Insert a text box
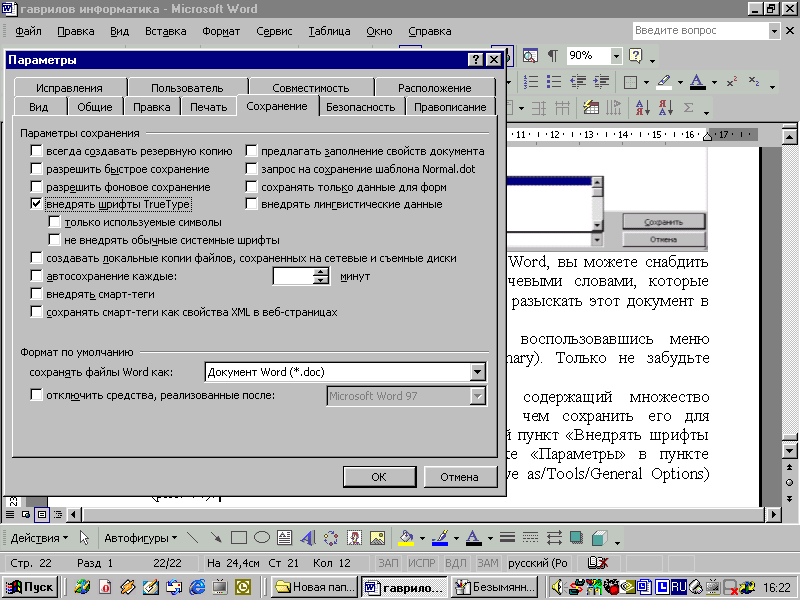Screen dimensions: 800x600 [285, 538]
